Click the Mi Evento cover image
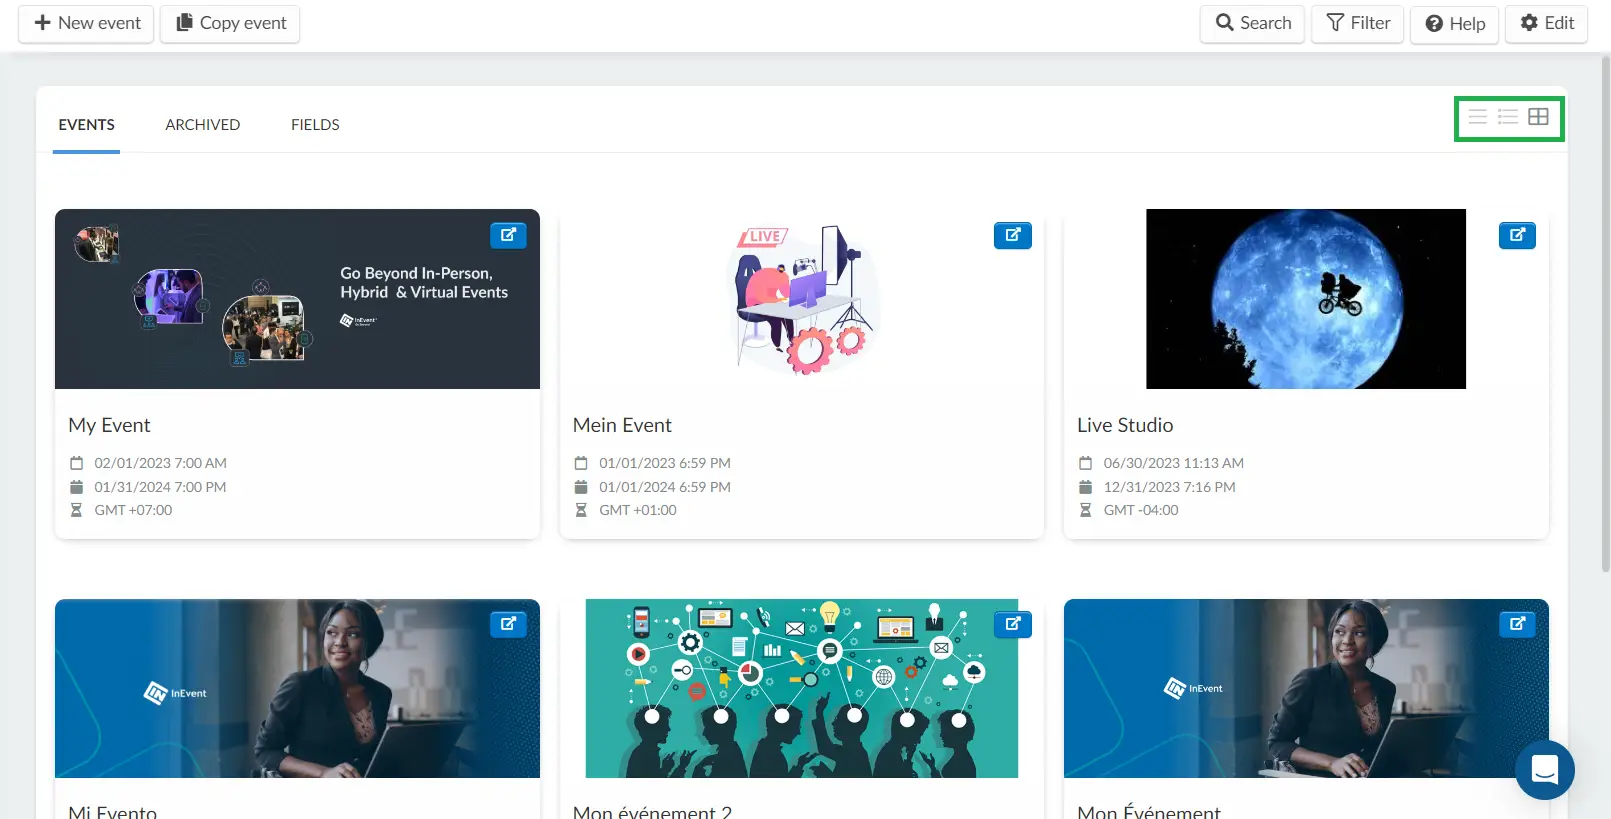This screenshot has height=819, width=1611. (297, 688)
